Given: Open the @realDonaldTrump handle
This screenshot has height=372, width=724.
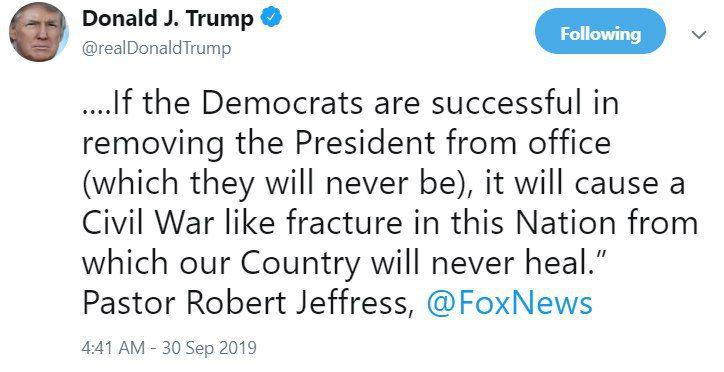Looking at the screenshot, I should [x=157, y=48].
